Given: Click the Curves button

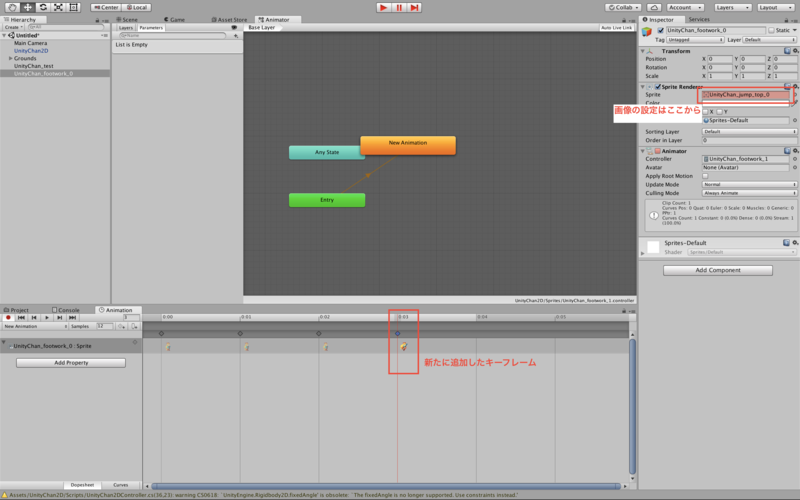Looking at the screenshot, I should pyautogui.click(x=120, y=485).
